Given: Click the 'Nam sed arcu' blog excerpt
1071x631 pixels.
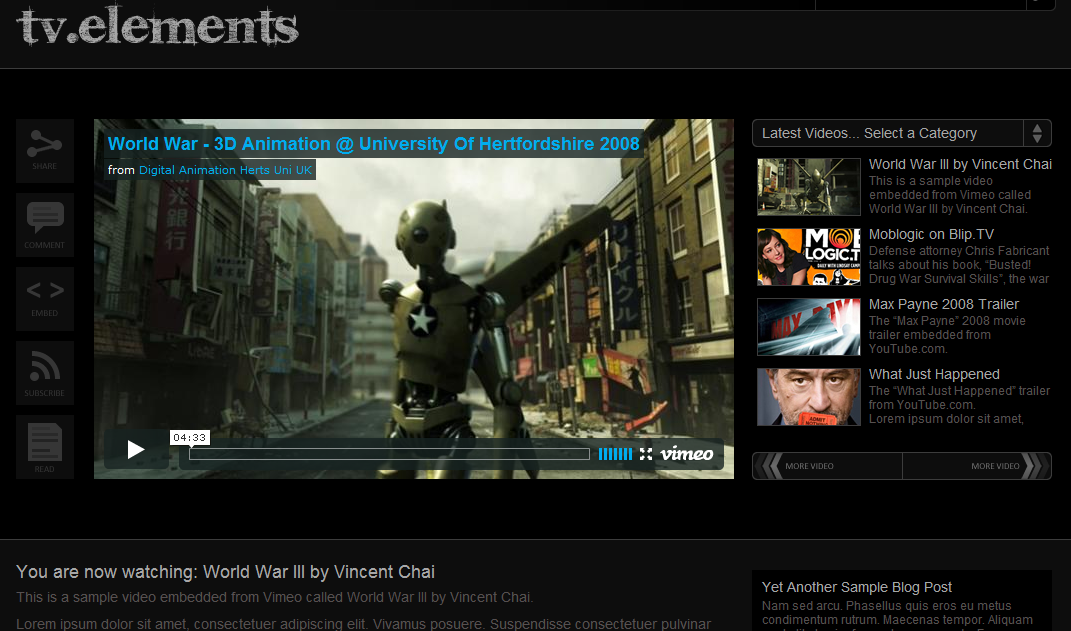Looking at the screenshot, I should [x=898, y=613].
